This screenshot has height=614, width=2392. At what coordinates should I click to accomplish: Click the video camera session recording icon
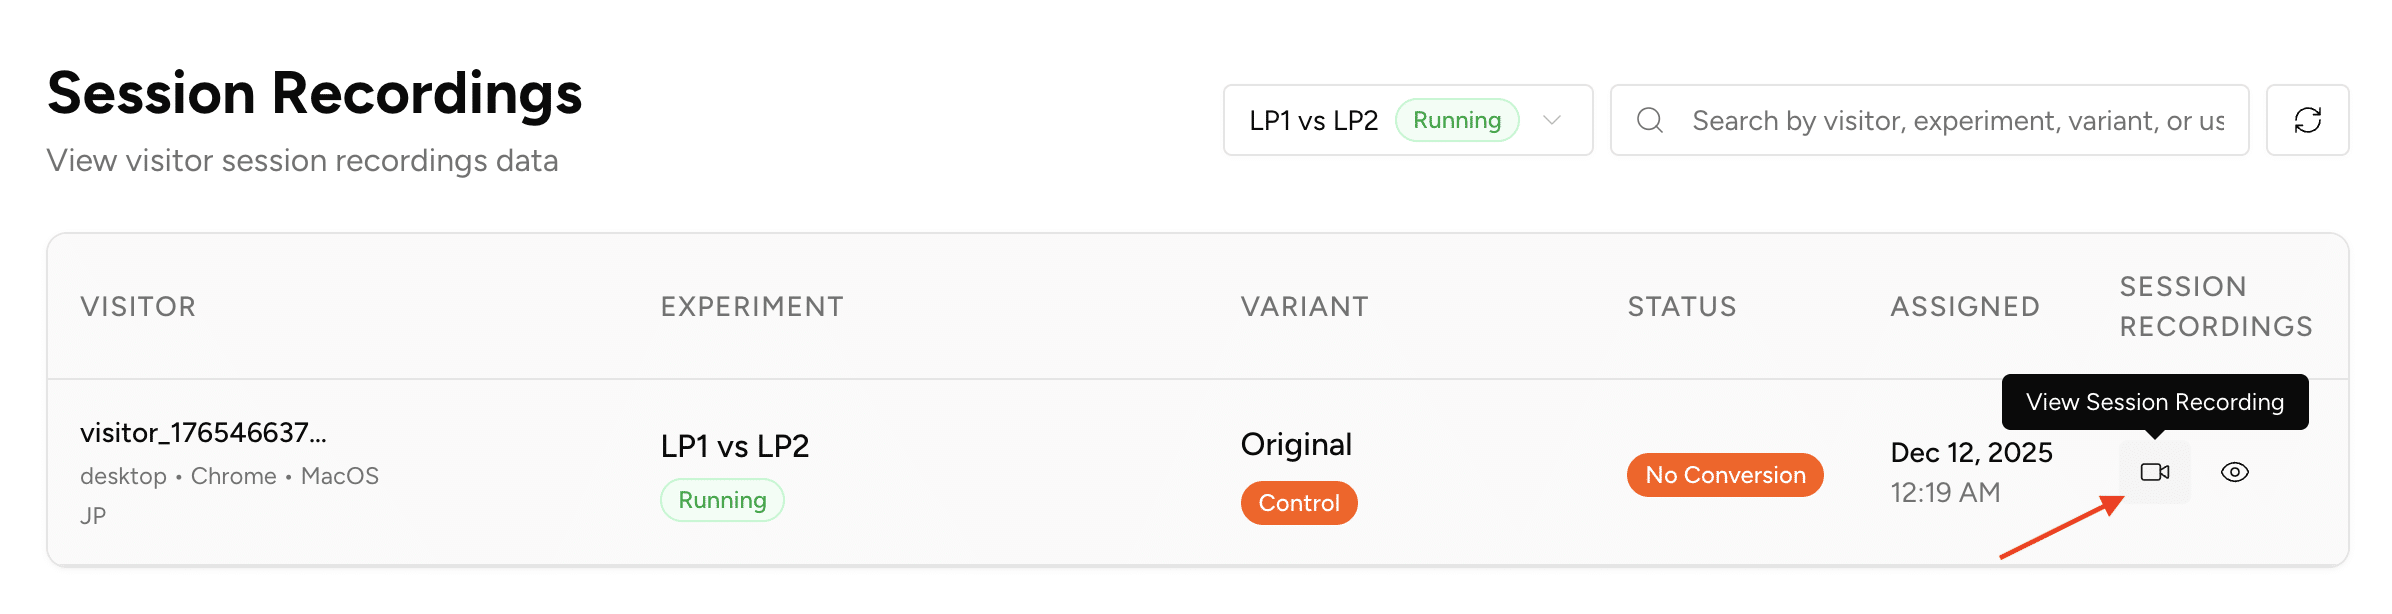2154,472
